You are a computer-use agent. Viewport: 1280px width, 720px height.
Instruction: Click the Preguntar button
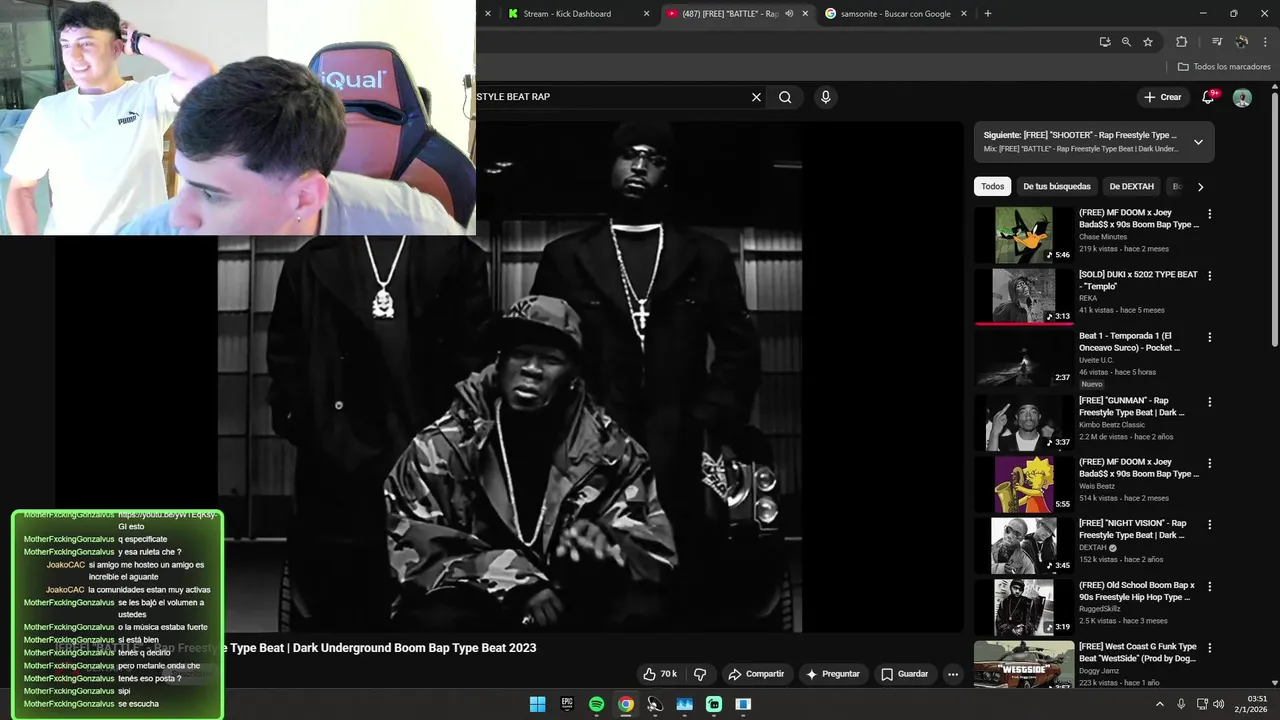[x=833, y=674]
